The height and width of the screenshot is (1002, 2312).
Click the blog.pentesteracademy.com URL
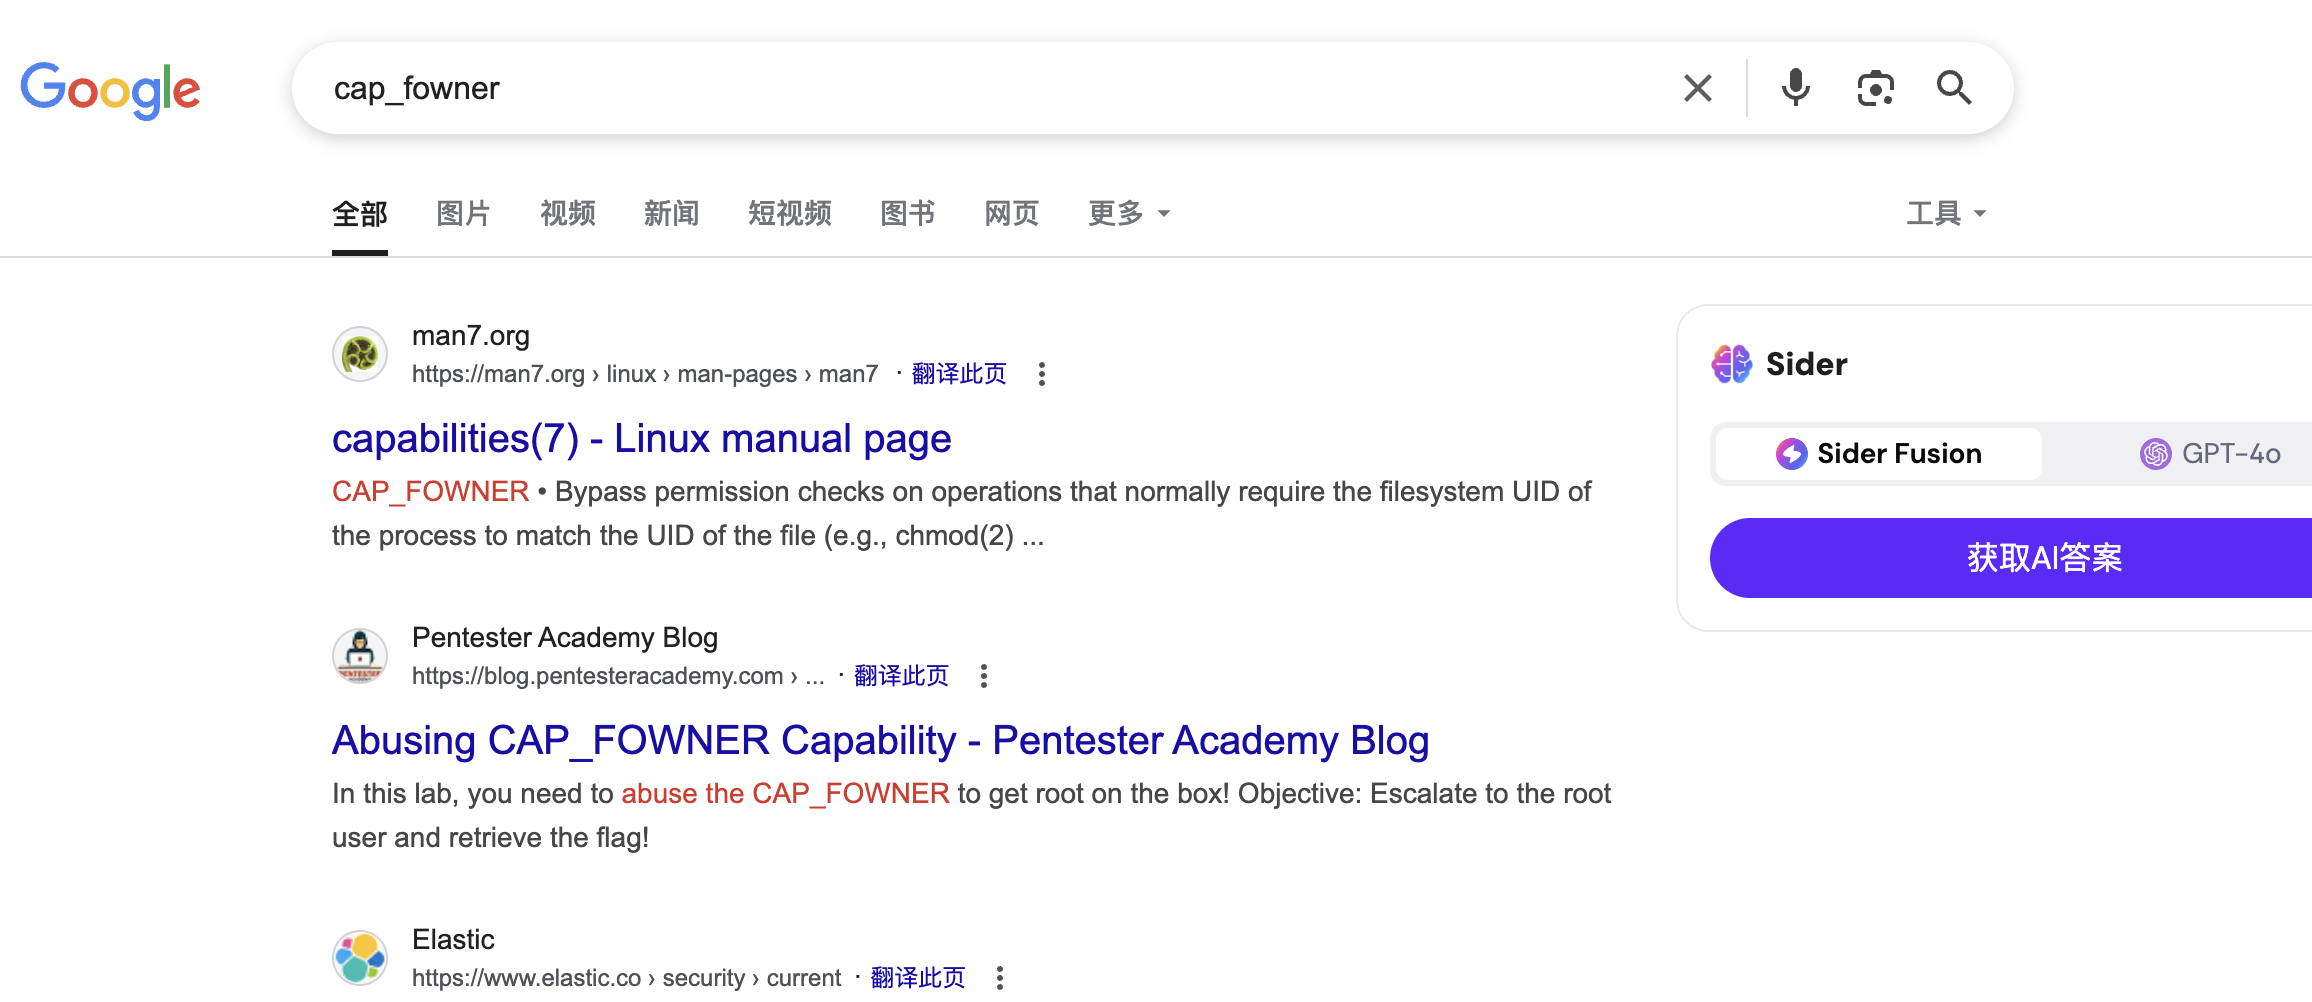tap(618, 676)
